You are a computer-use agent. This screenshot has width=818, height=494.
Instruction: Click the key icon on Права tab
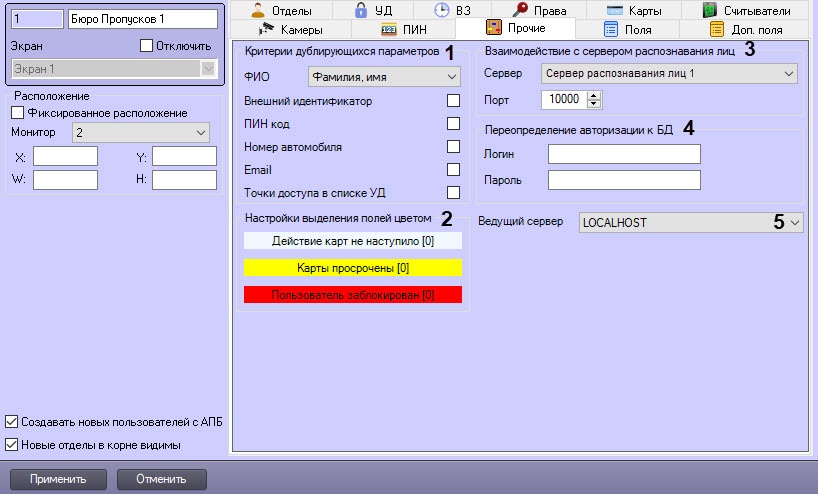click(522, 10)
